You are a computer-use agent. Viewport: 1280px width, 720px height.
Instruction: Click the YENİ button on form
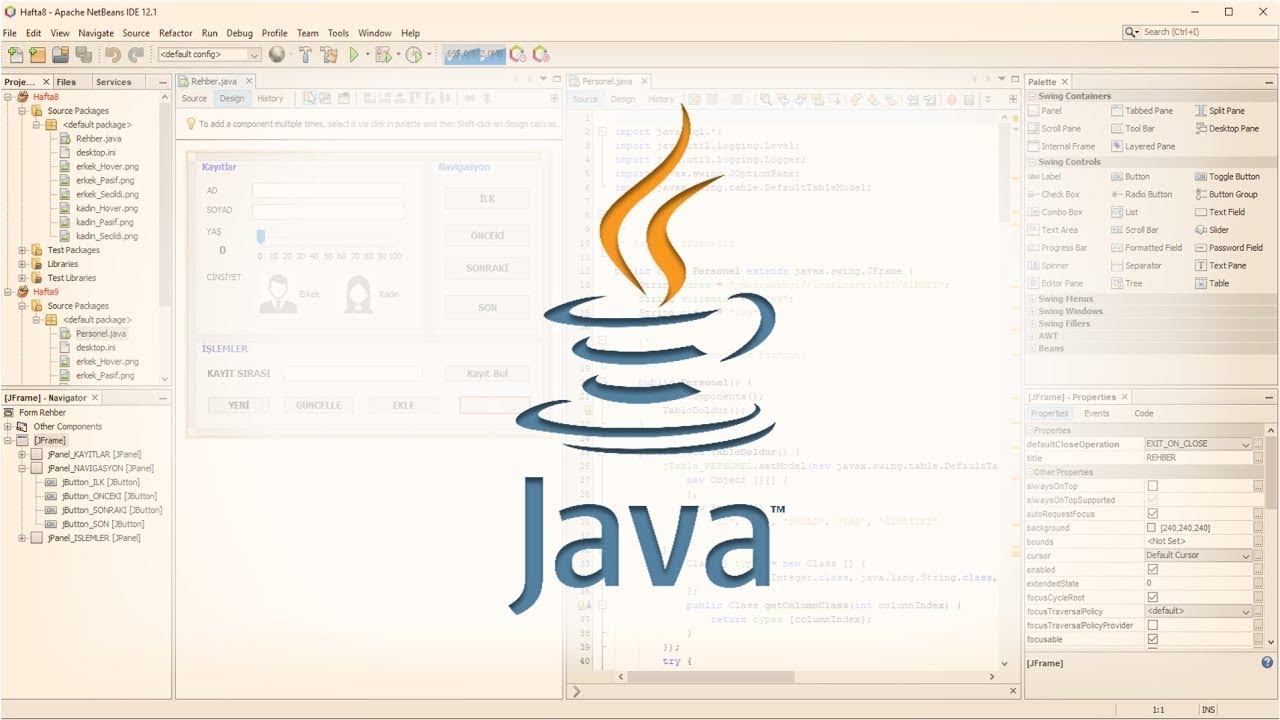[x=239, y=406]
